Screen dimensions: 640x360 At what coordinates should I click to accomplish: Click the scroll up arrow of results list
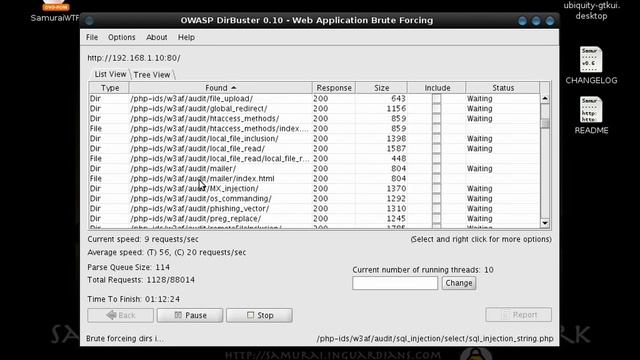click(x=545, y=99)
